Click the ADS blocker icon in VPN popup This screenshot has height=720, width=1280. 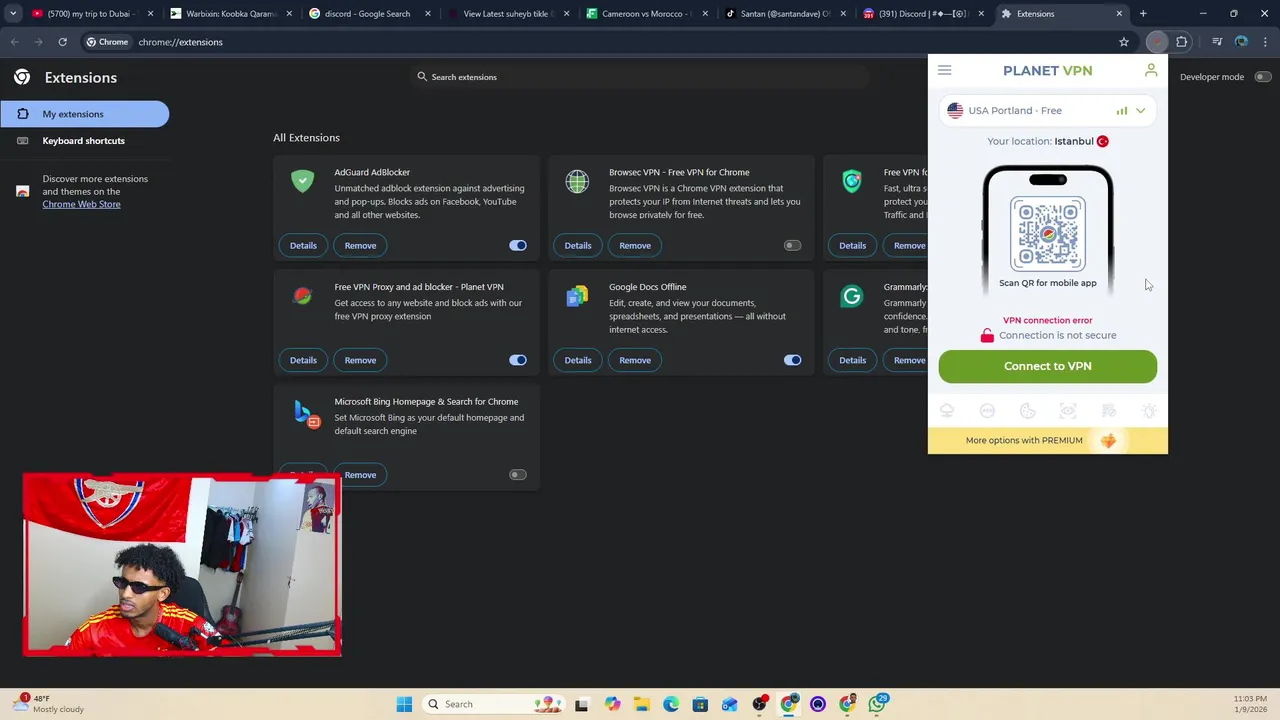987,411
